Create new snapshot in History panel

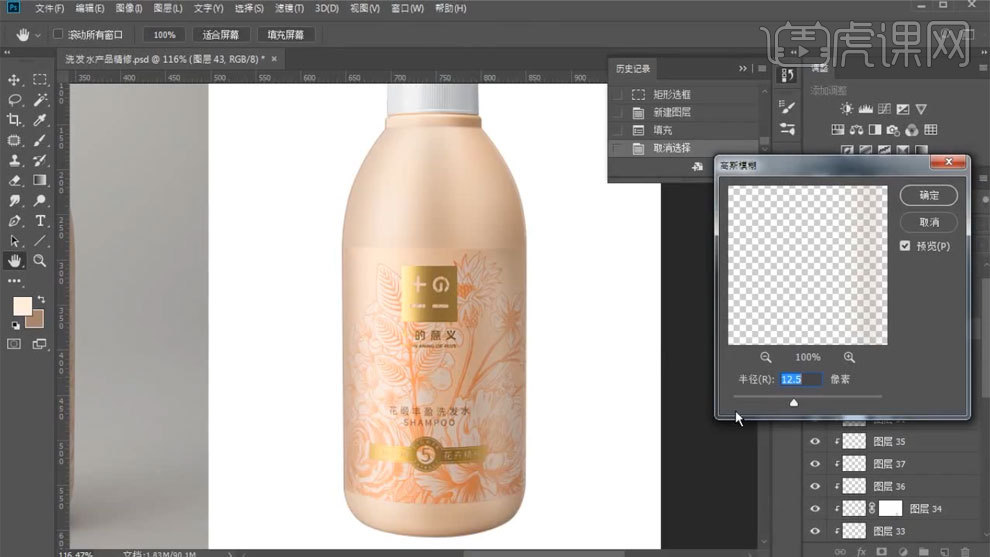tap(697, 167)
